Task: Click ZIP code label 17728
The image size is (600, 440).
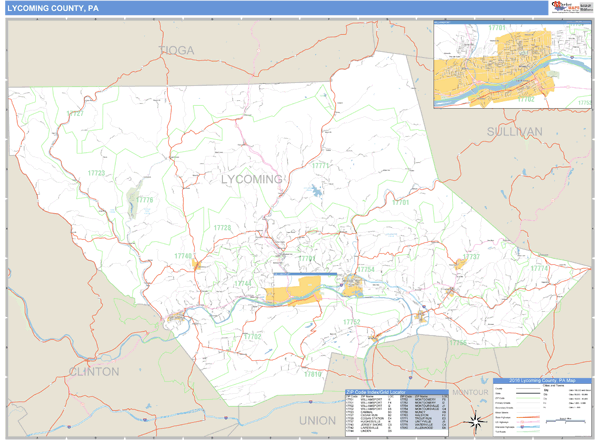Action: click(x=222, y=228)
